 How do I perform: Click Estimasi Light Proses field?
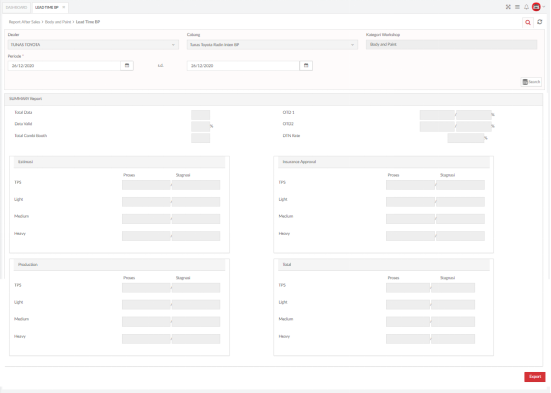pos(146,202)
